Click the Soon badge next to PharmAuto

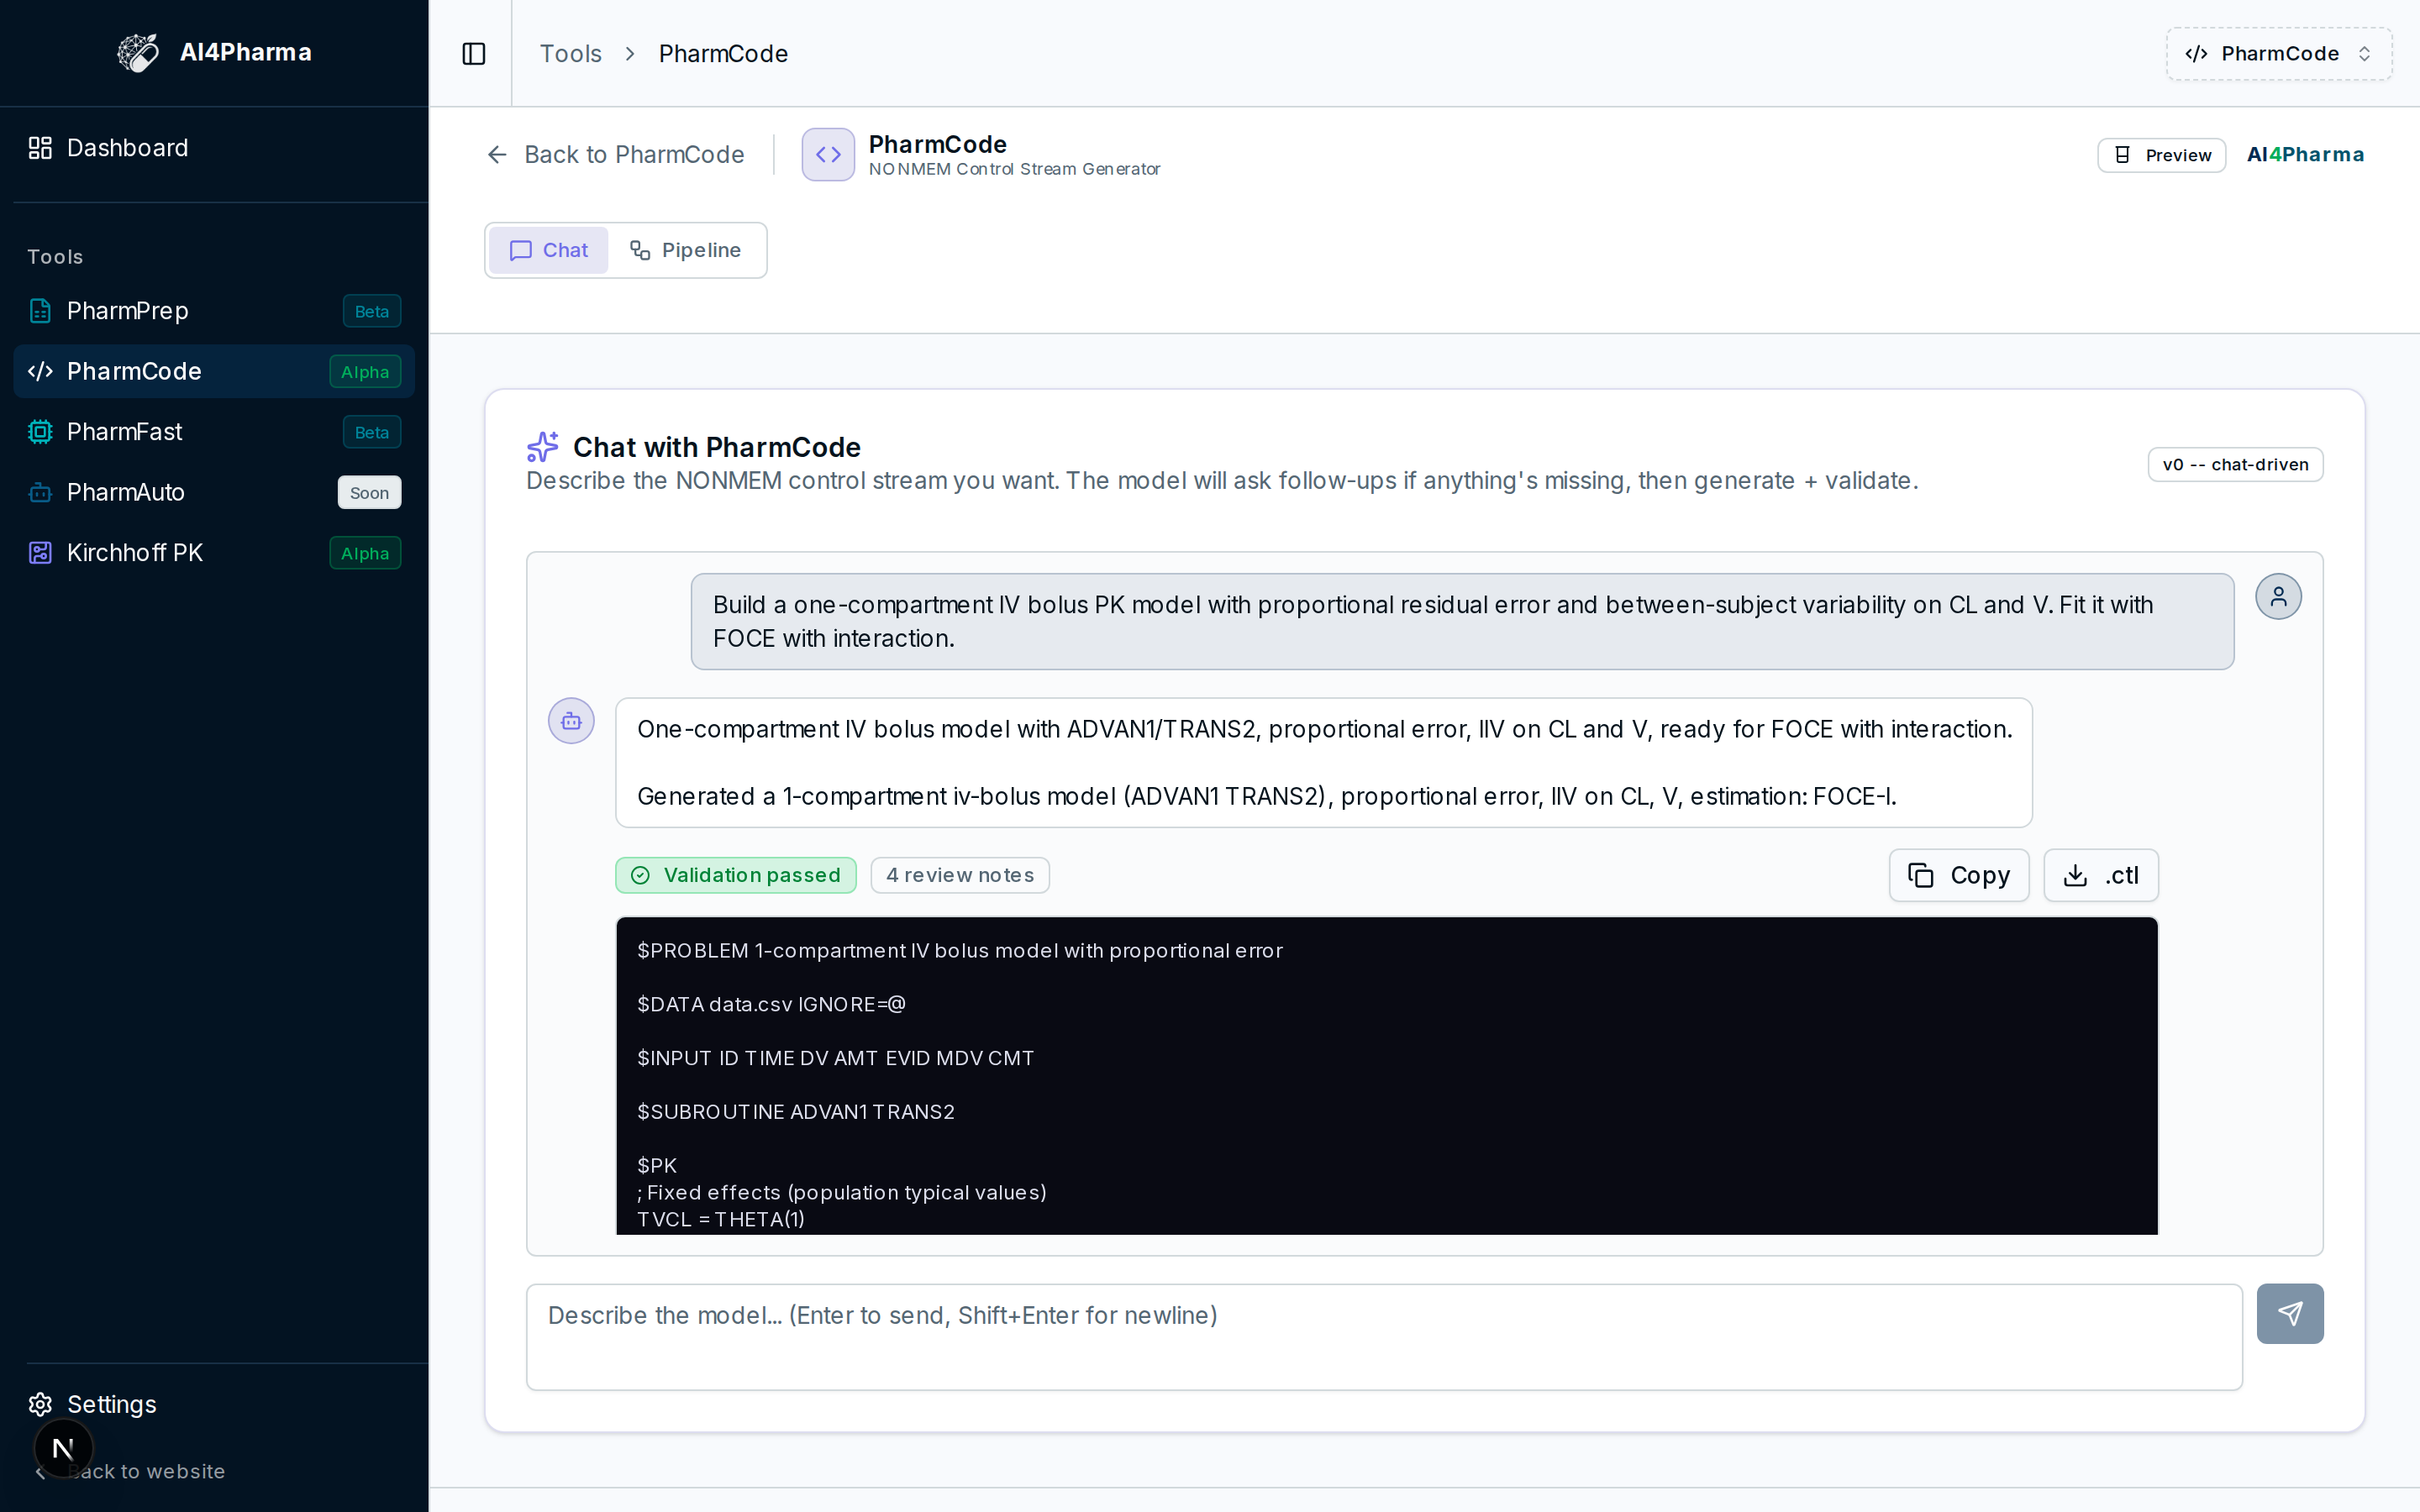coord(369,492)
